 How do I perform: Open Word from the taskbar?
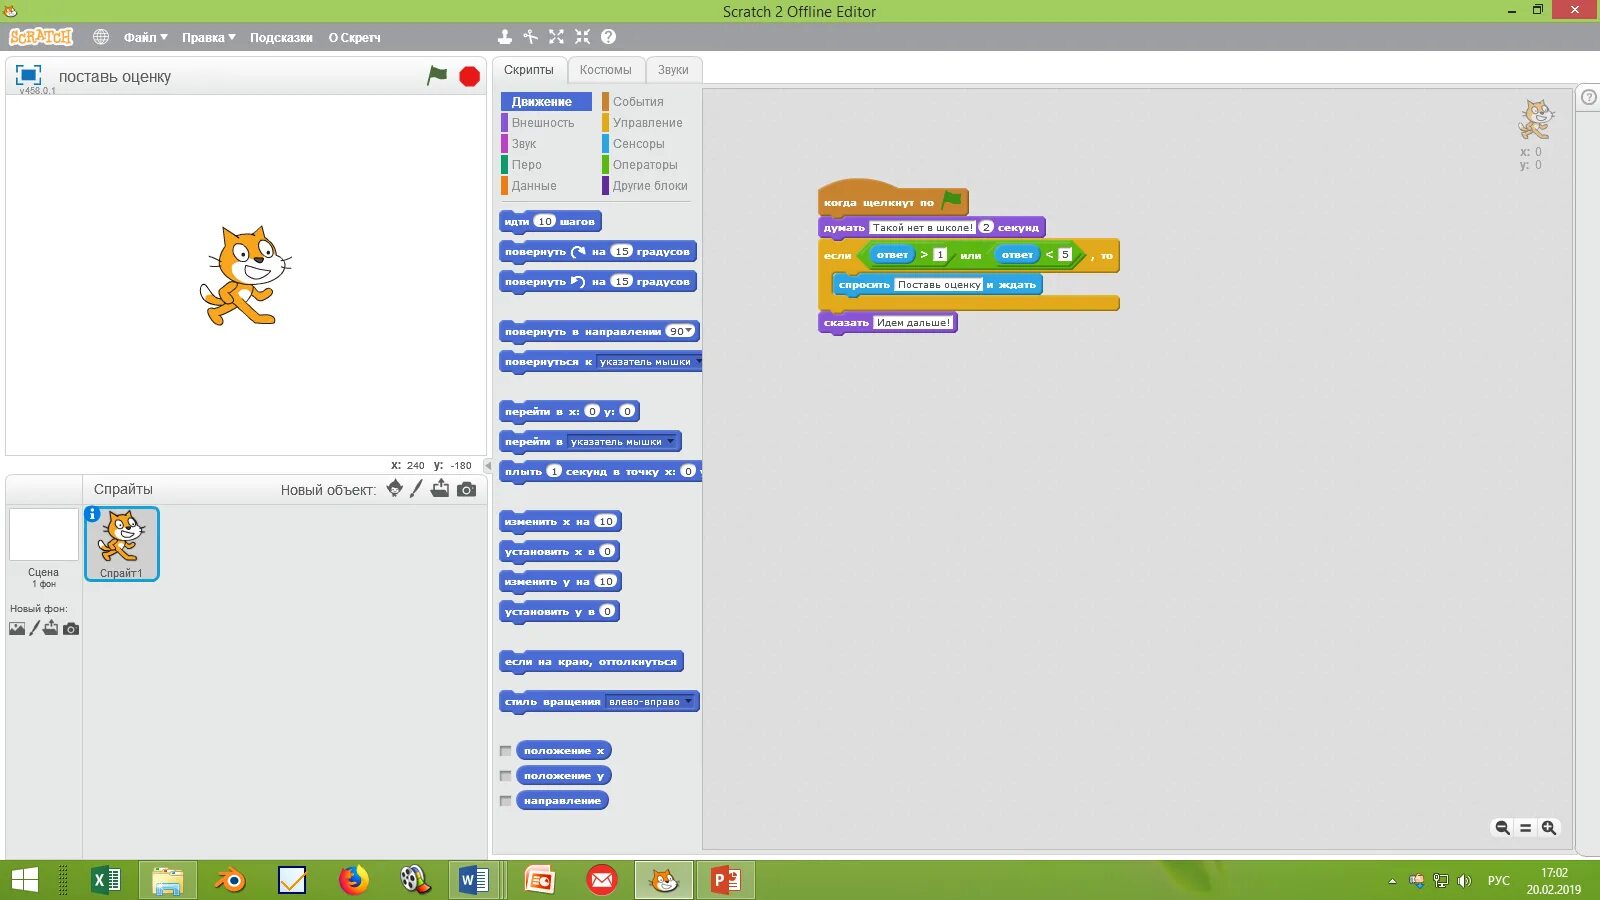point(474,880)
